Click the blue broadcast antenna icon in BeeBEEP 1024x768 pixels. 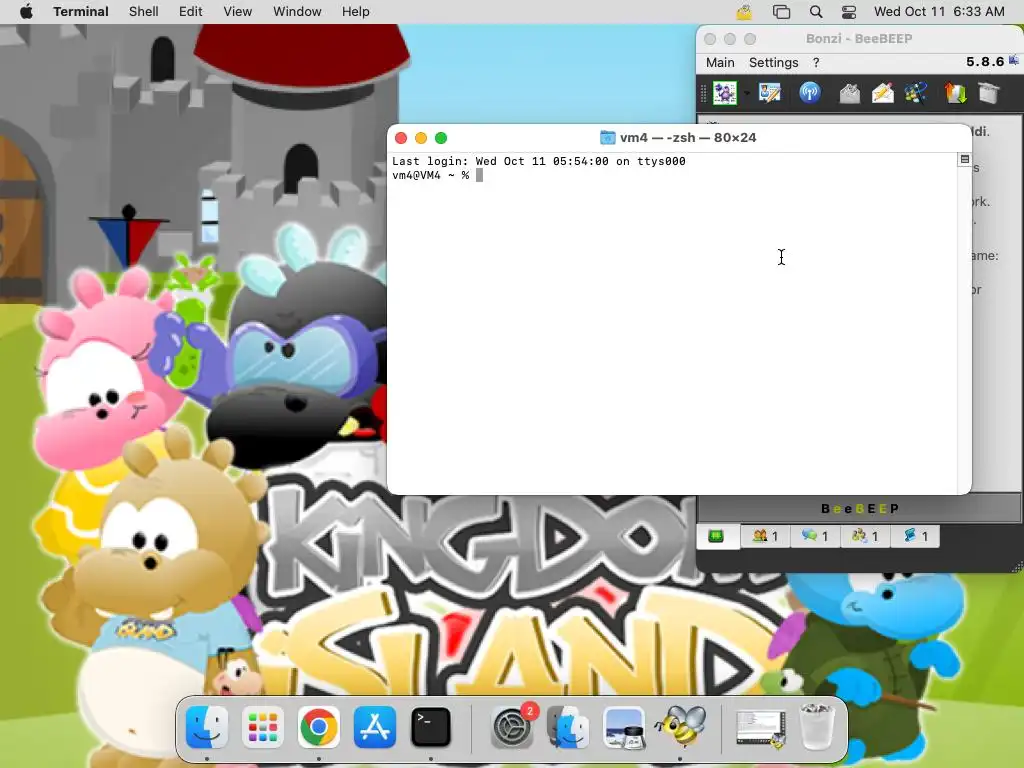click(x=810, y=93)
